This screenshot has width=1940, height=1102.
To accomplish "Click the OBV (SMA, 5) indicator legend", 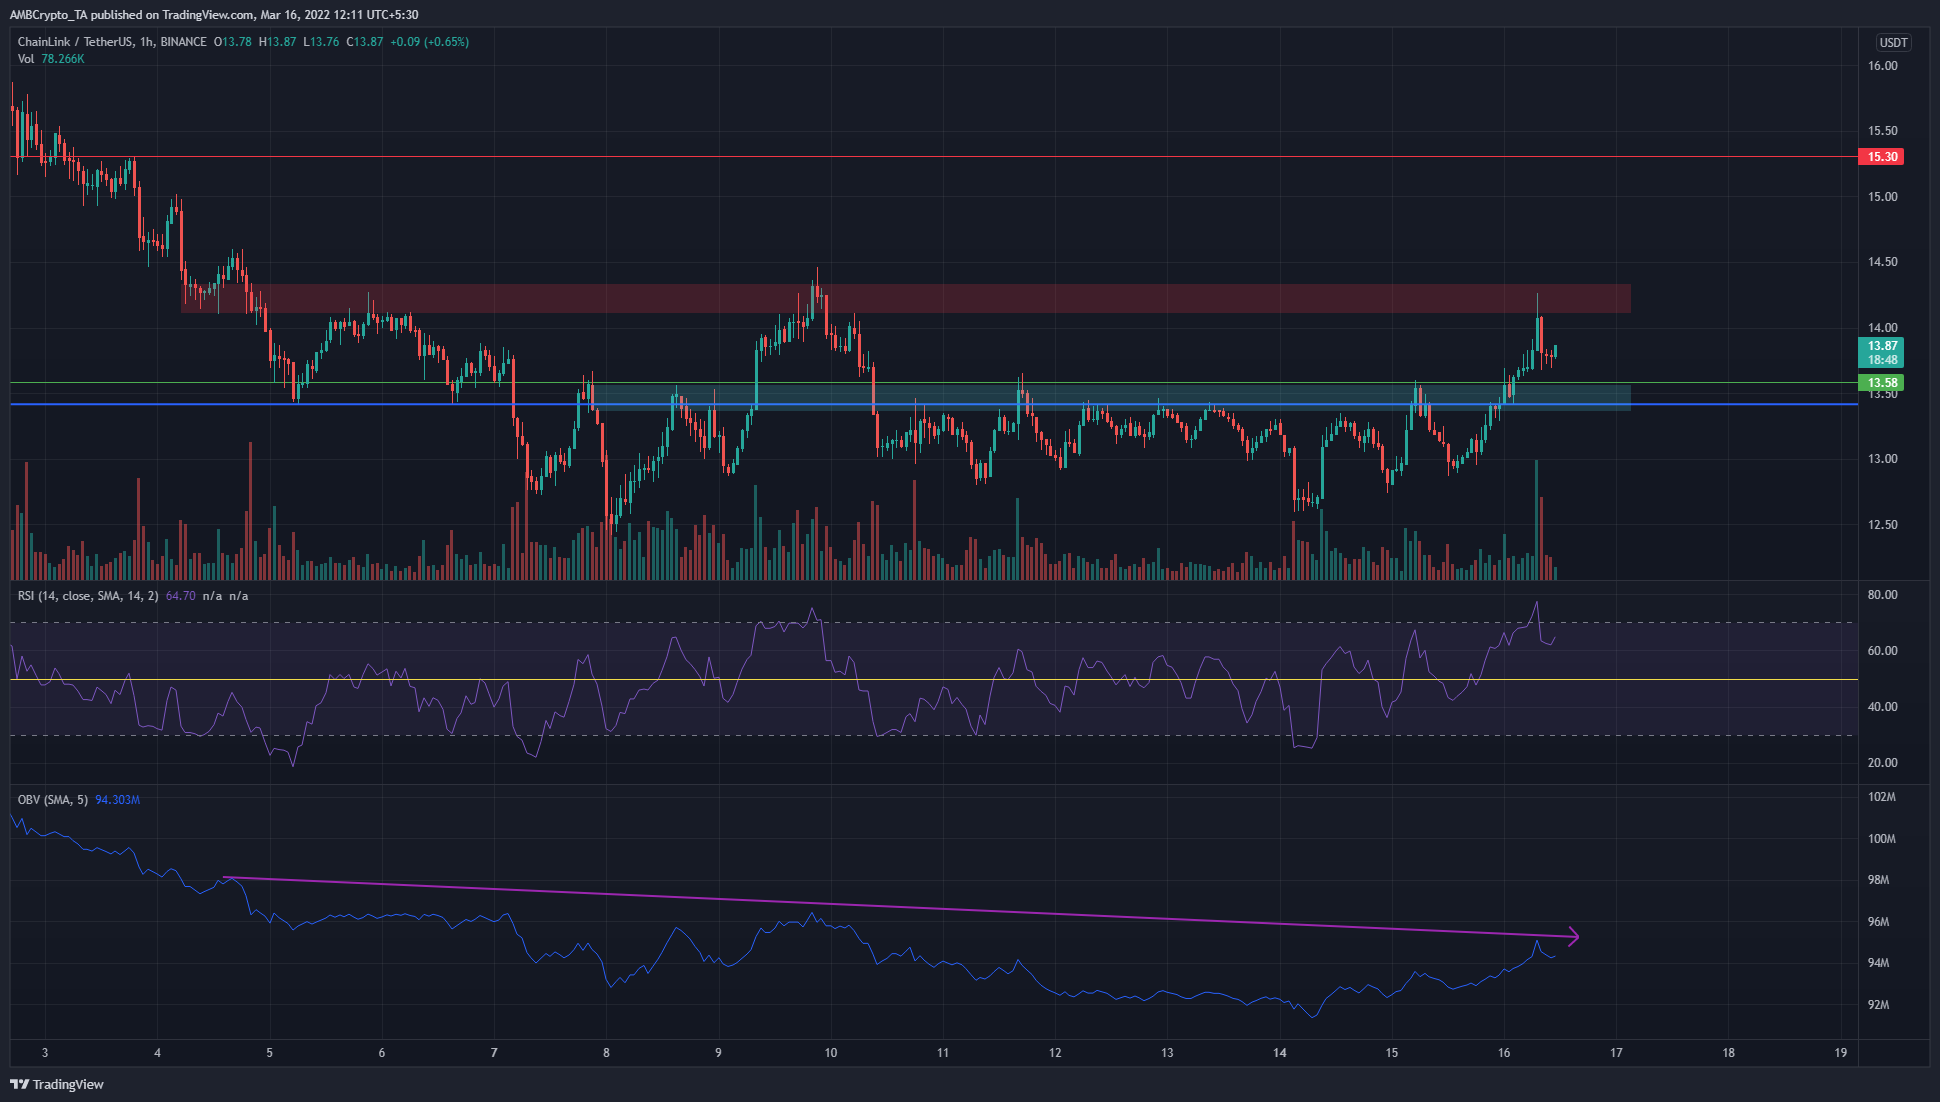I will click(x=53, y=800).
